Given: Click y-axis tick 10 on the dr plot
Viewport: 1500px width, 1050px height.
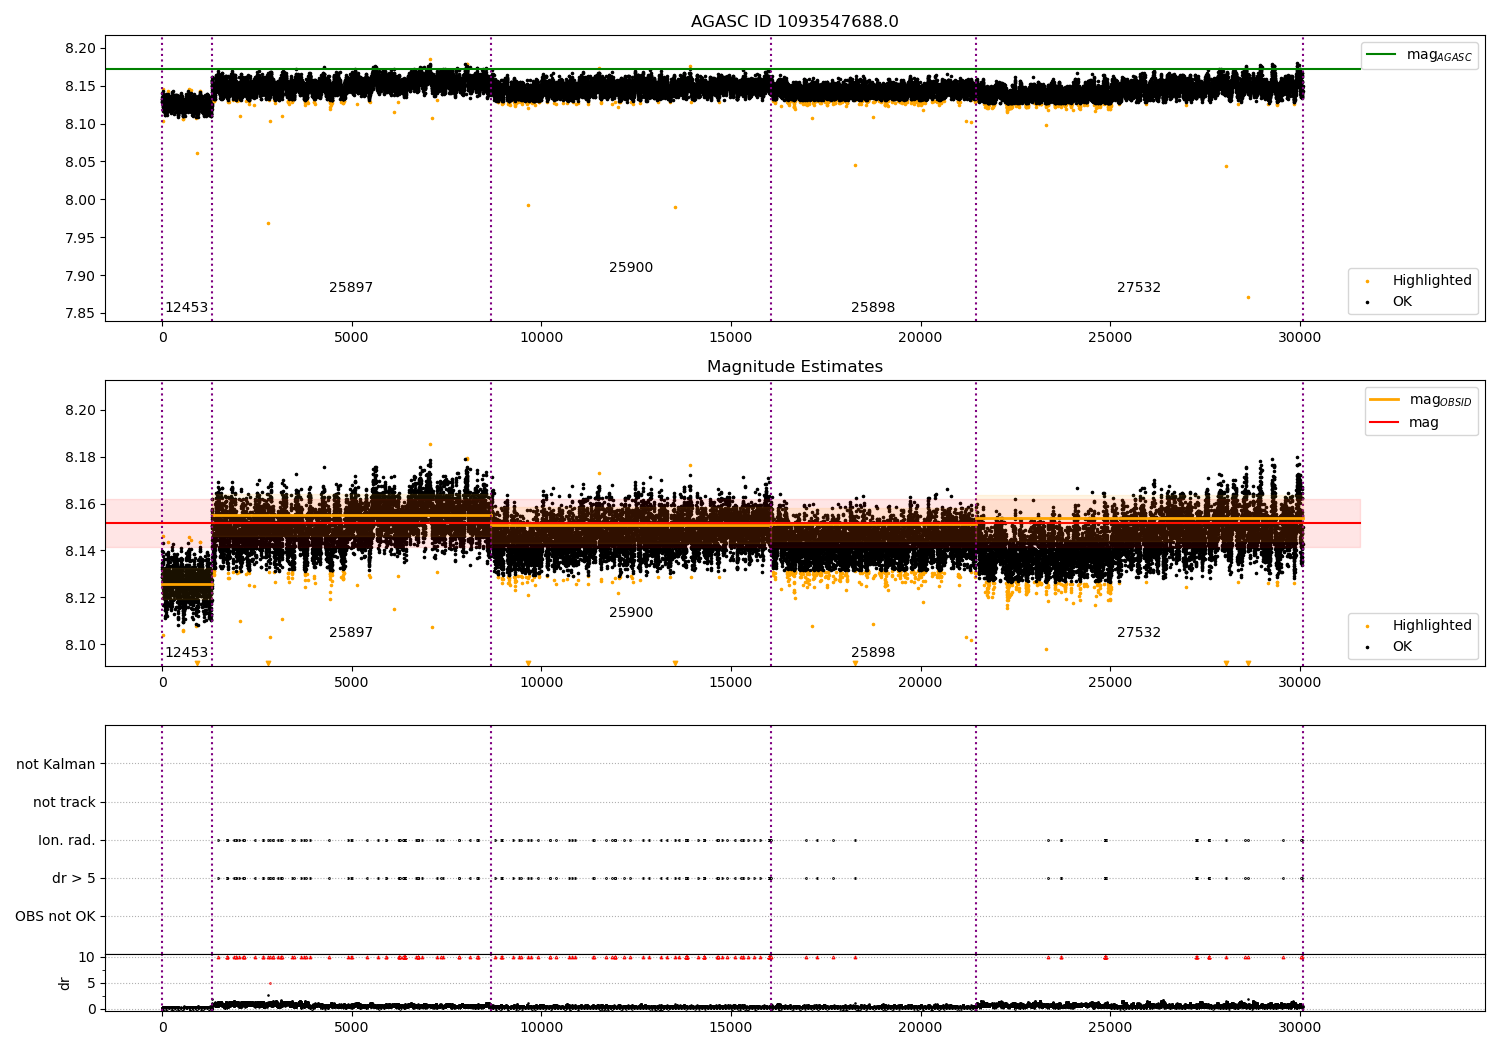Looking at the screenshot, I should tap(88, 957).
